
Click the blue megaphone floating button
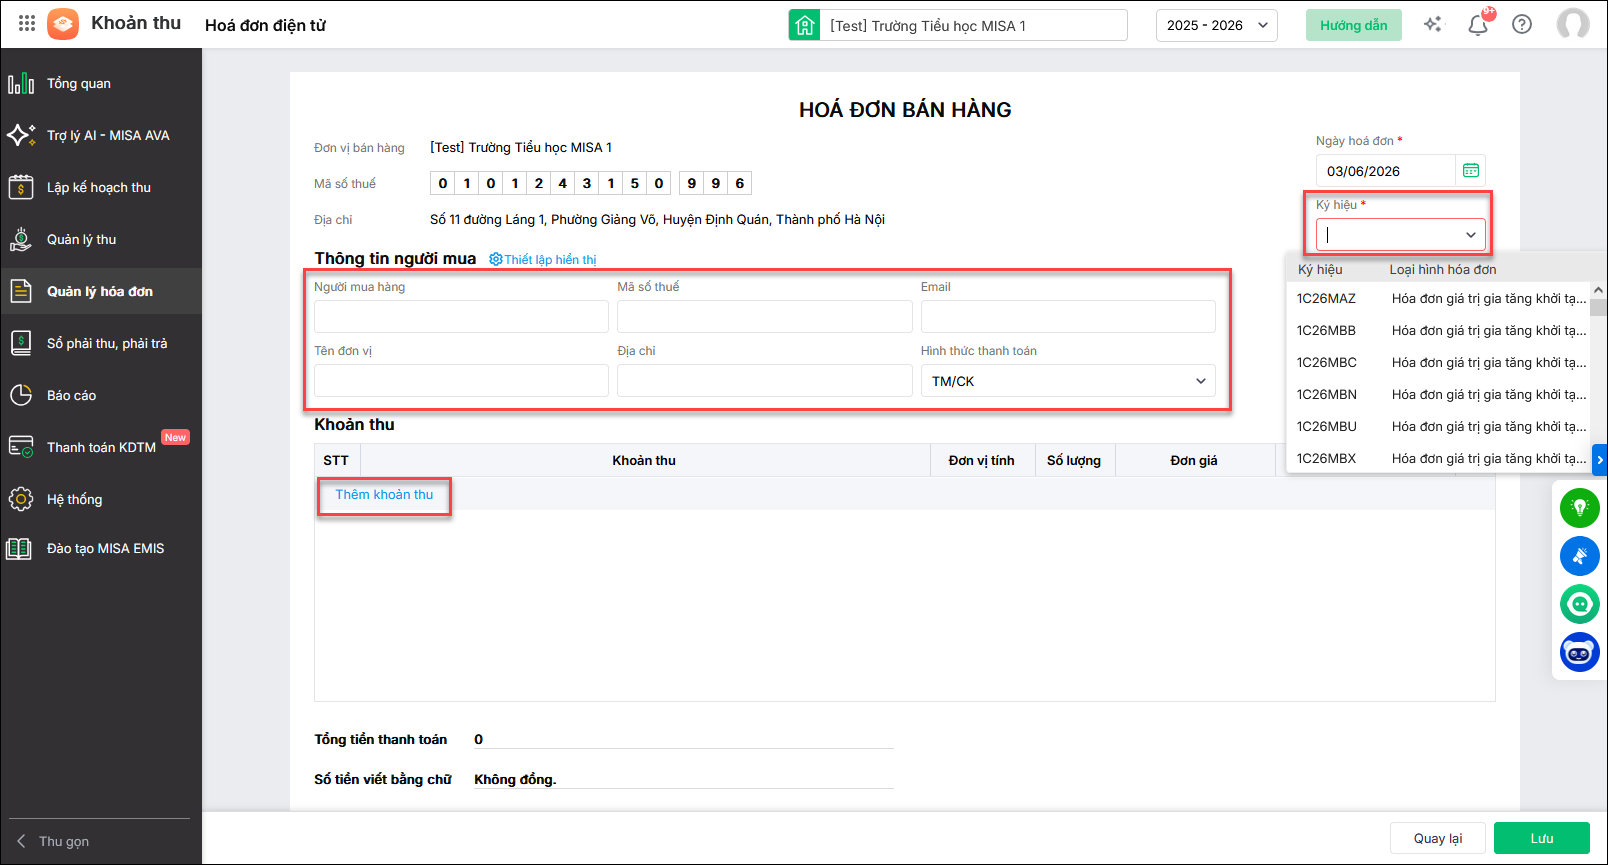tap(1580, 556)
